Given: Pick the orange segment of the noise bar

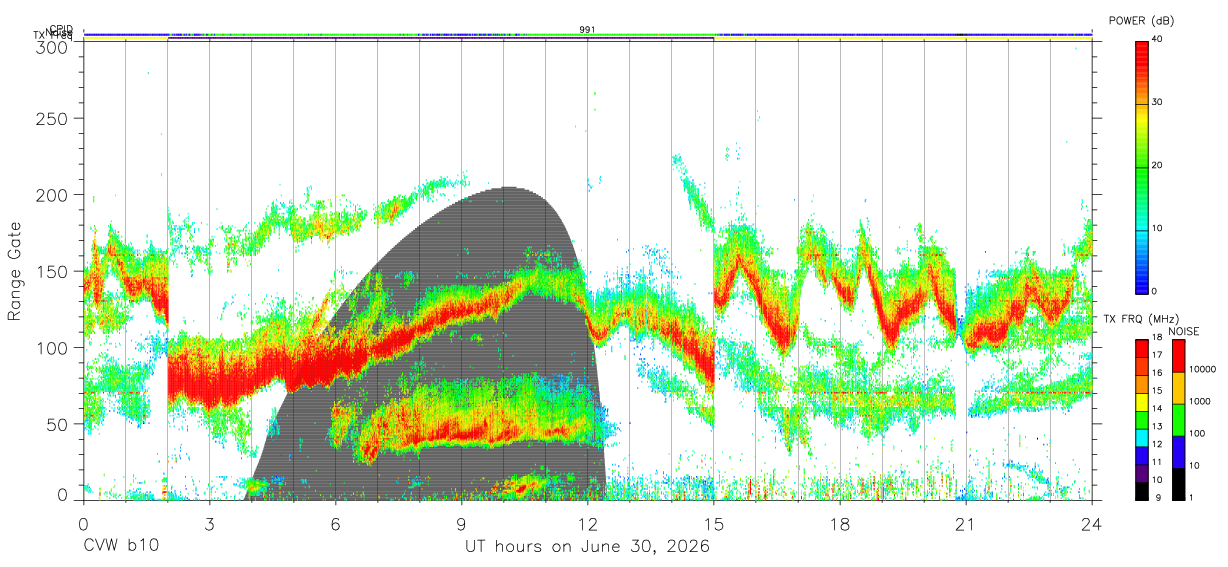Looking at the screenshot, I should [x=1178, y=388].
